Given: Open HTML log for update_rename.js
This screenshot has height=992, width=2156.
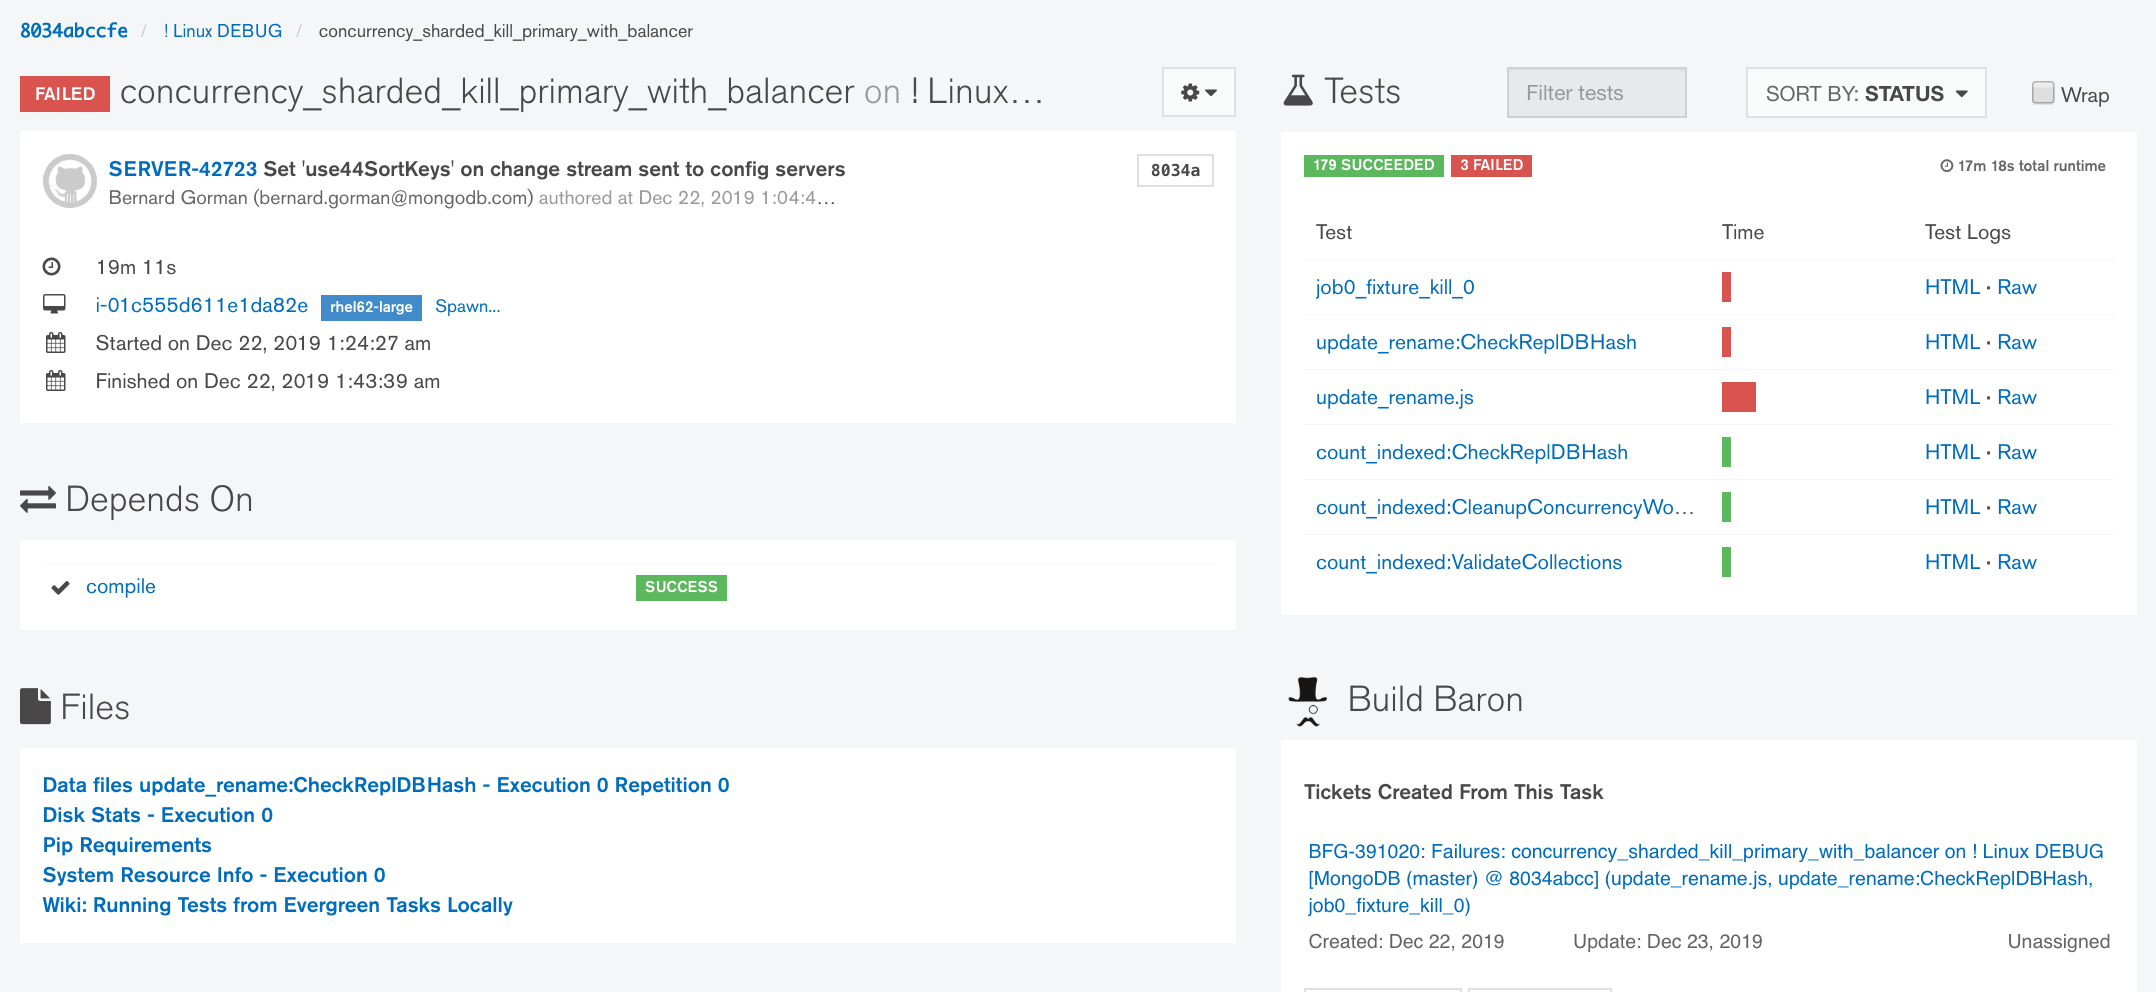Looking at the screenshot, I should point(1952,397).
